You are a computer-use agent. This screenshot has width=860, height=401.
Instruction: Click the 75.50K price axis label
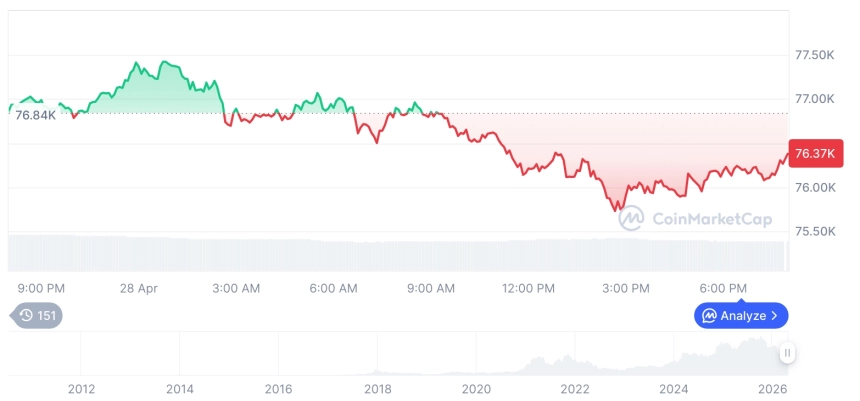[814, 232]
